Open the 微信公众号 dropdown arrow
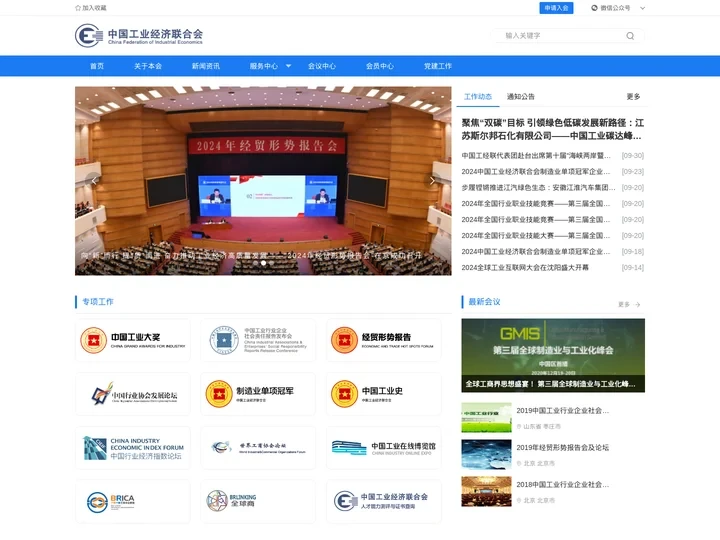Viewport: 720px width, 540px height. [x=642, y=8]
